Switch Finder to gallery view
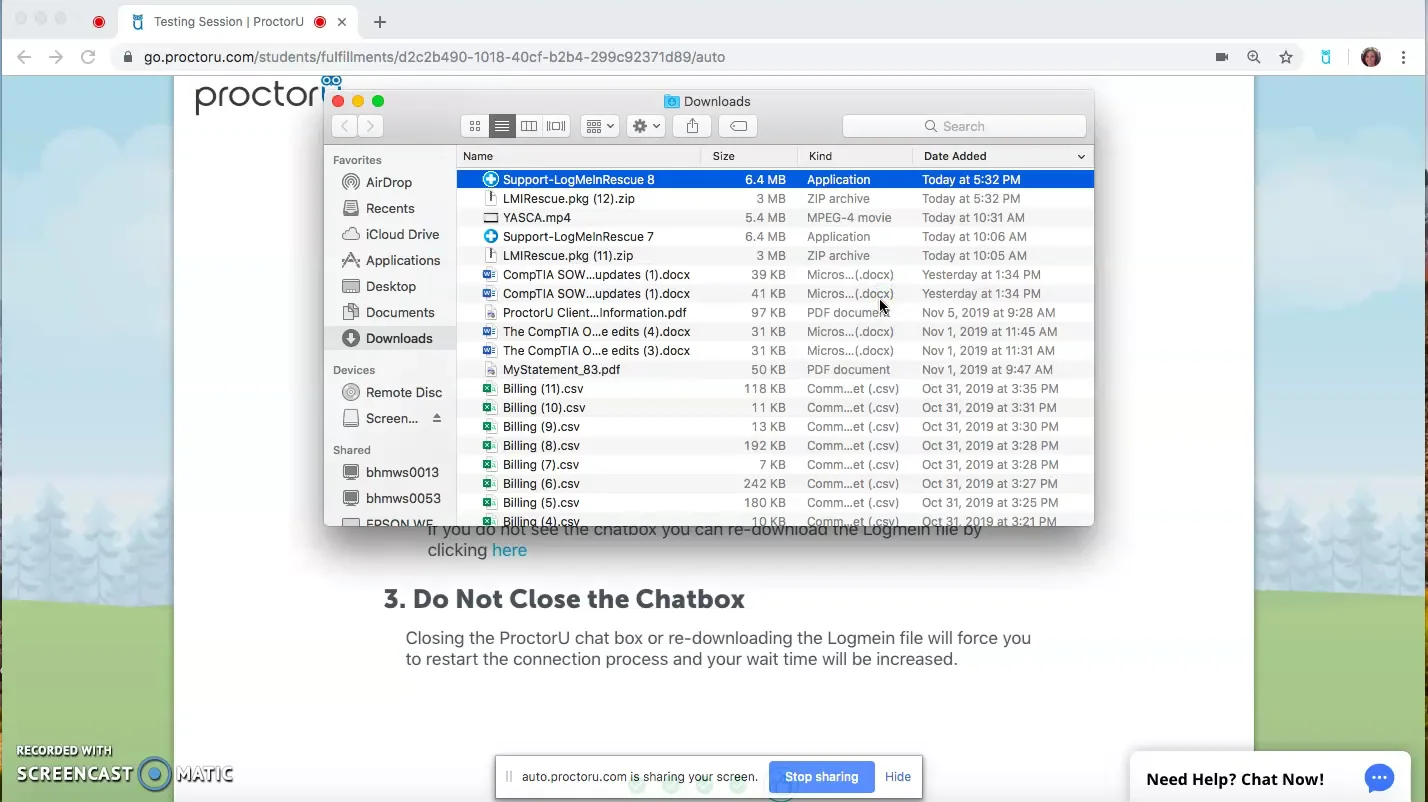The image size is (1428, 802). coord(556,126)
